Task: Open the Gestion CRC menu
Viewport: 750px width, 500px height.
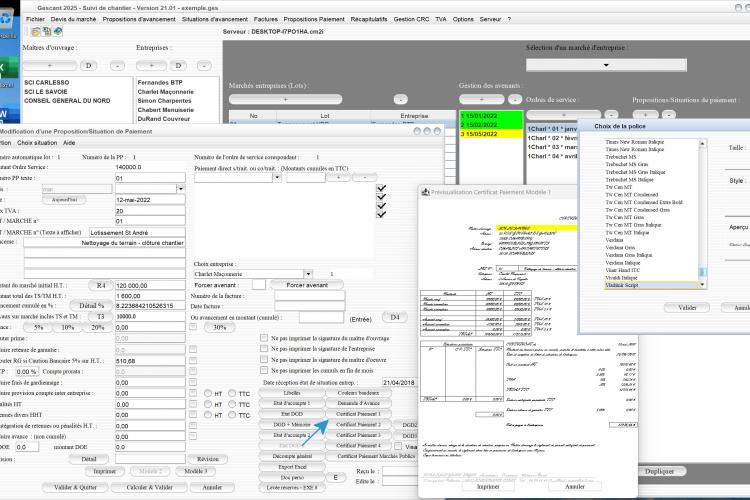Action: click(x=411, y=19)
